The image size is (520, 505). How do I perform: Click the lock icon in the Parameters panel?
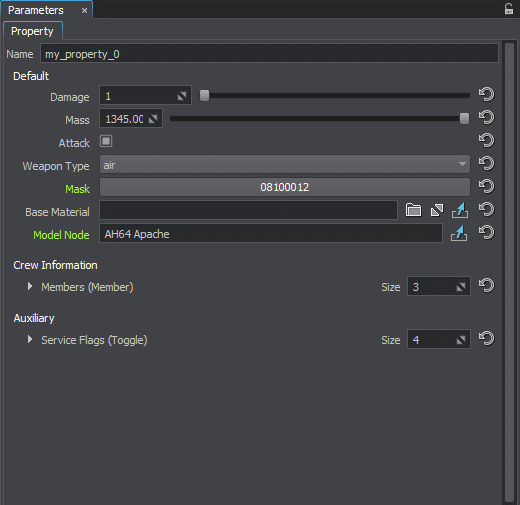509,9
